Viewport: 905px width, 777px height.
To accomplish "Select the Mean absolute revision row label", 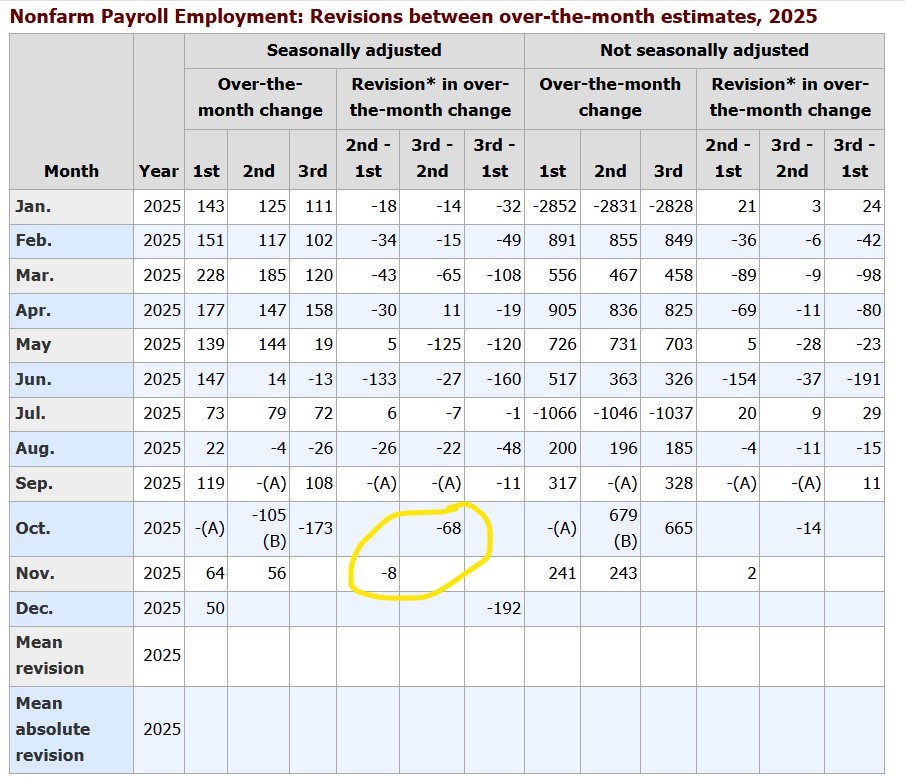I will point(52,729).
